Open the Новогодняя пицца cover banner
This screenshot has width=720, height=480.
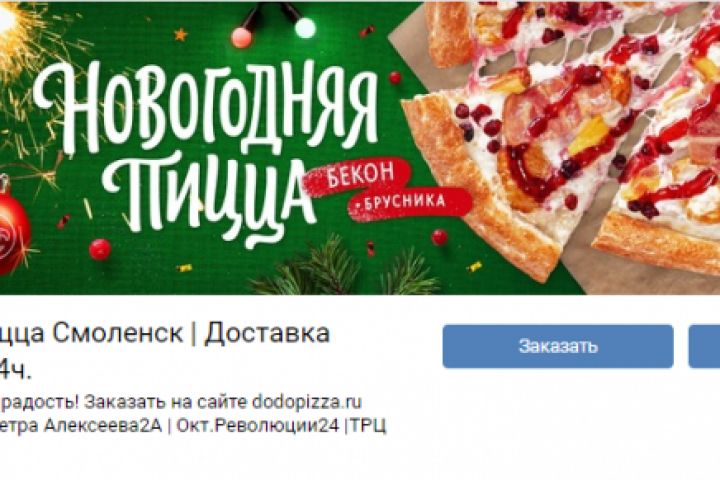pos(360,147)
